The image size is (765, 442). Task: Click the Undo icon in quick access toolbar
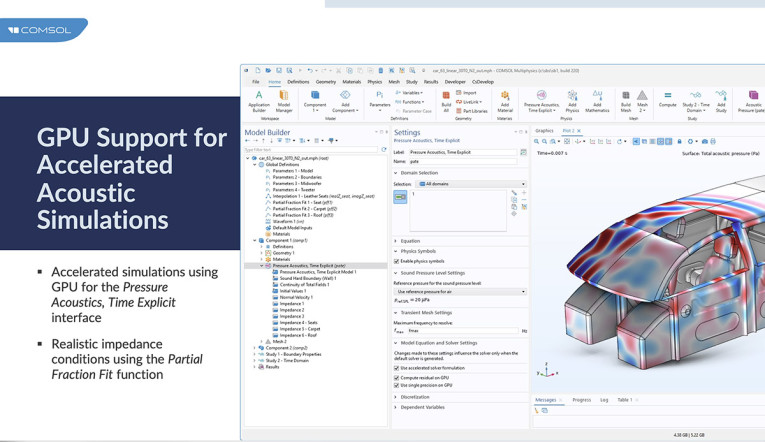click(310, 71)
